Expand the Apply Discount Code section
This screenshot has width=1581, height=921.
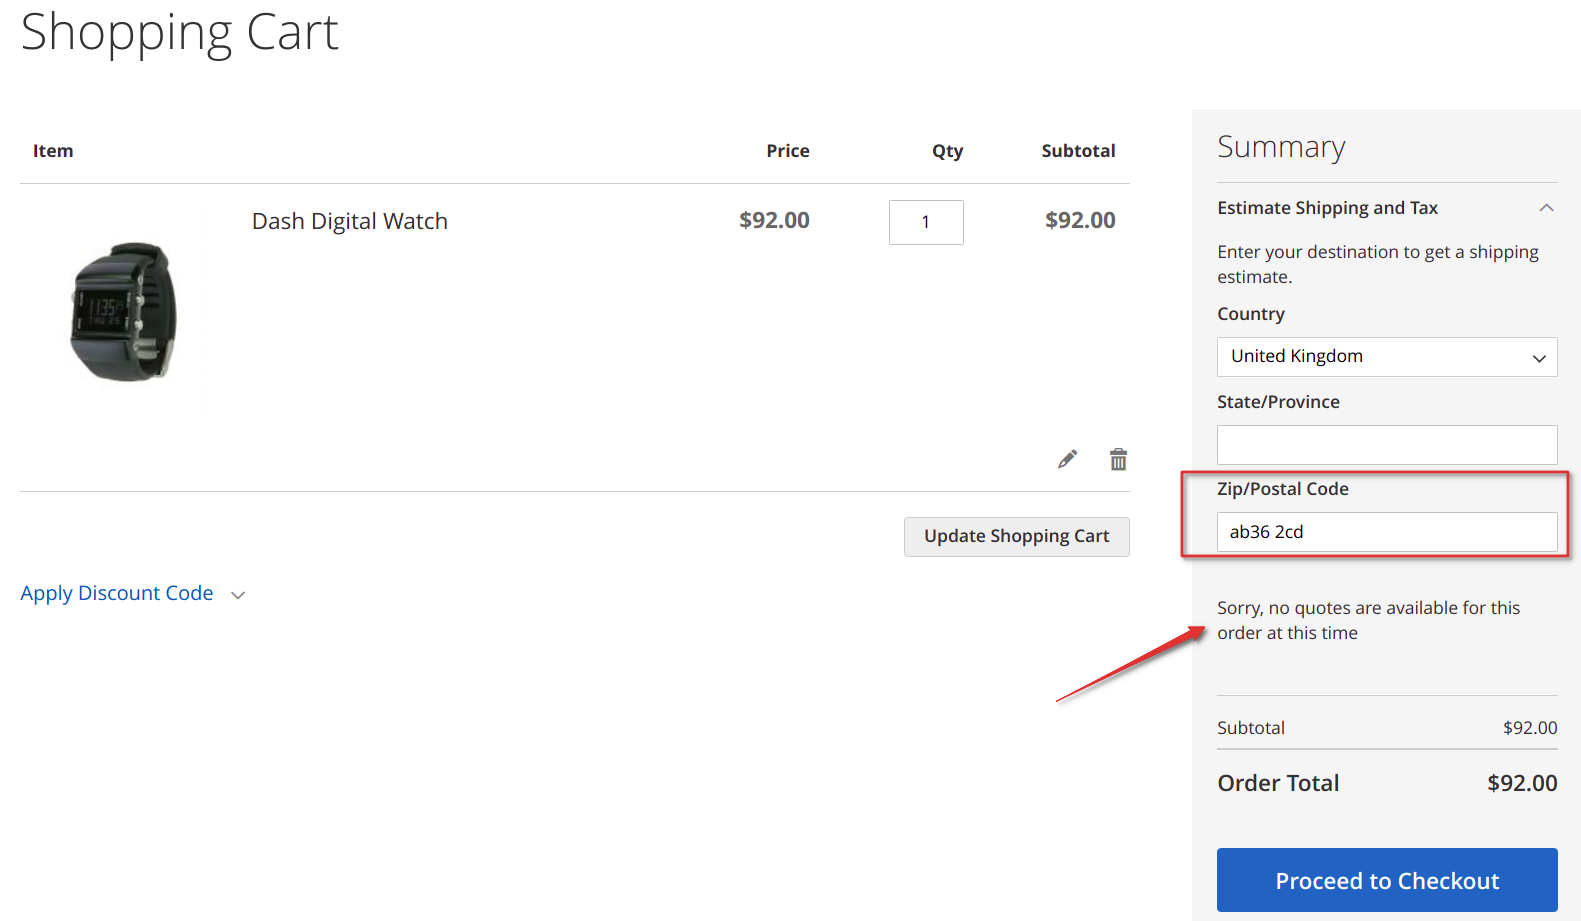pyautogui.click(x=132, y=593)
